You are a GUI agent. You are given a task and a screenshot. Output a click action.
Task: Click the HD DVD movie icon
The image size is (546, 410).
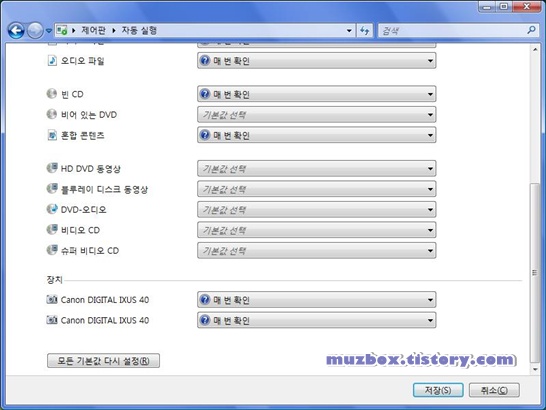(52, 168)
